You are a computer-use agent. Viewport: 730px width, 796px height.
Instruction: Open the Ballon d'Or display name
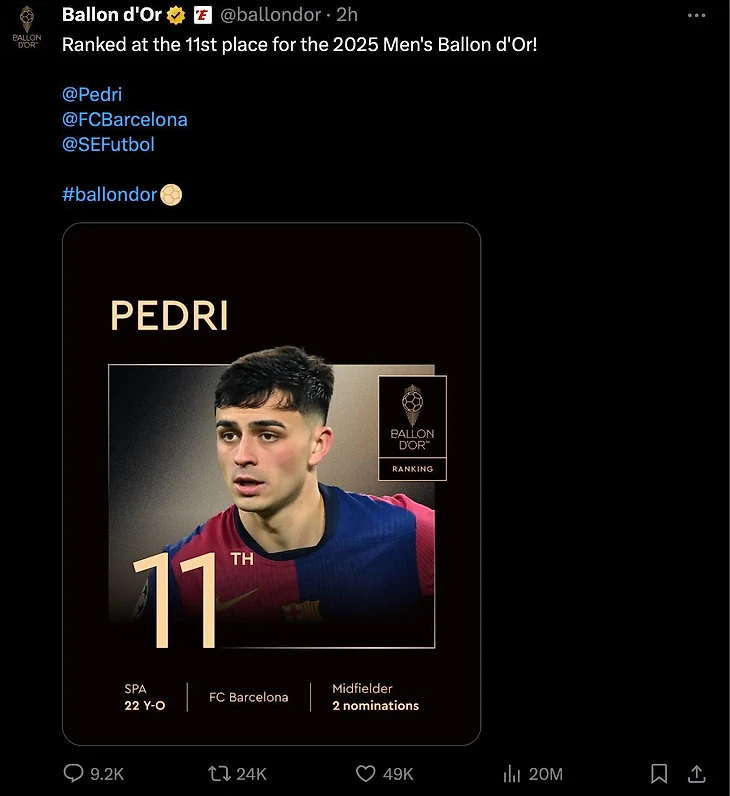(x=112, y=15)
